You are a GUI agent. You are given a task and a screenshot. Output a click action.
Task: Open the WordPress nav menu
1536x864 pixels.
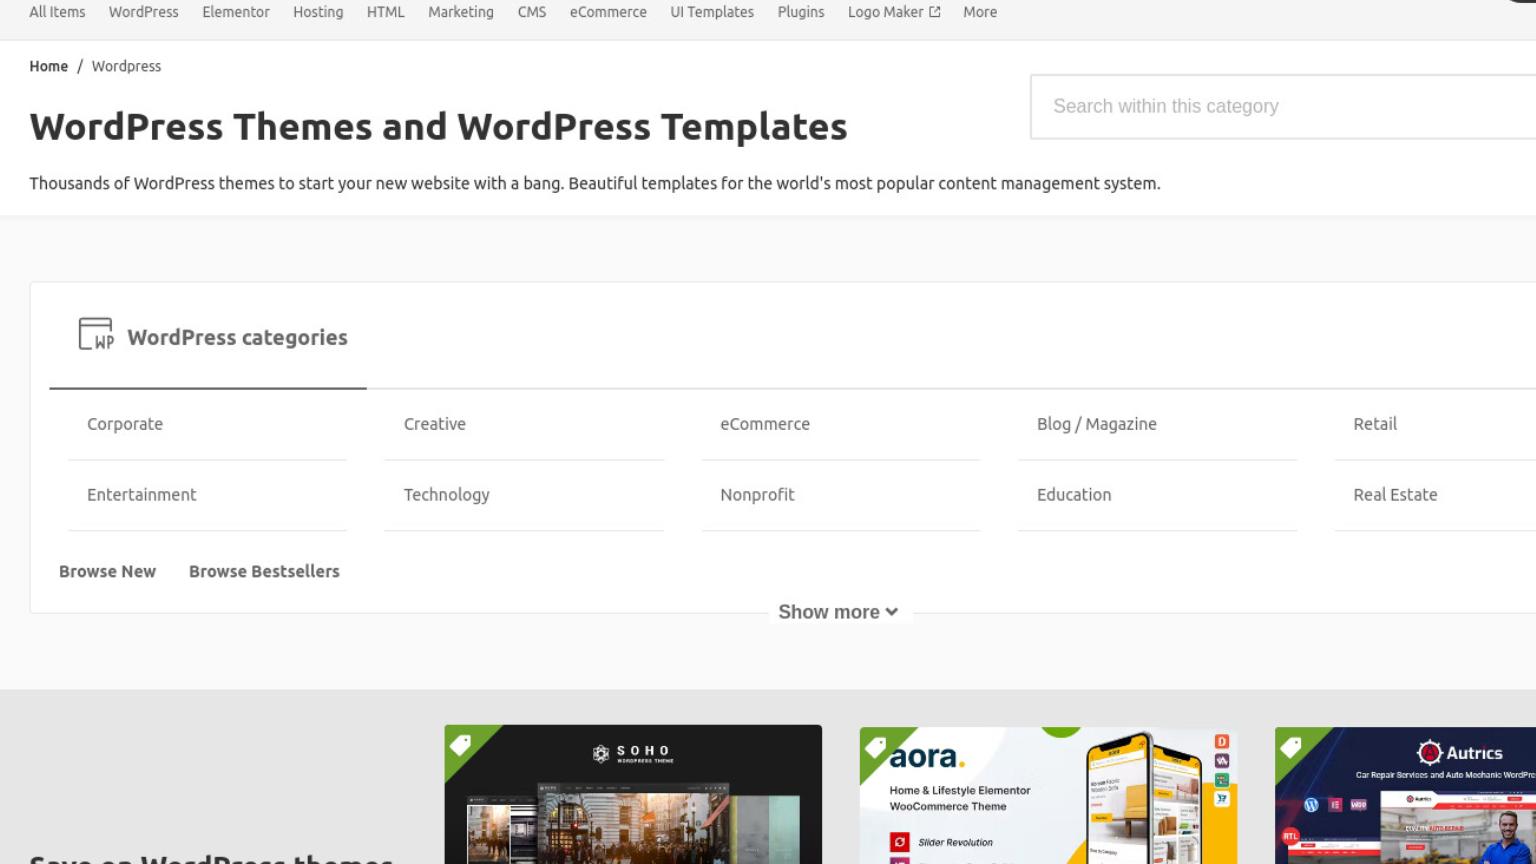(143, 12)
